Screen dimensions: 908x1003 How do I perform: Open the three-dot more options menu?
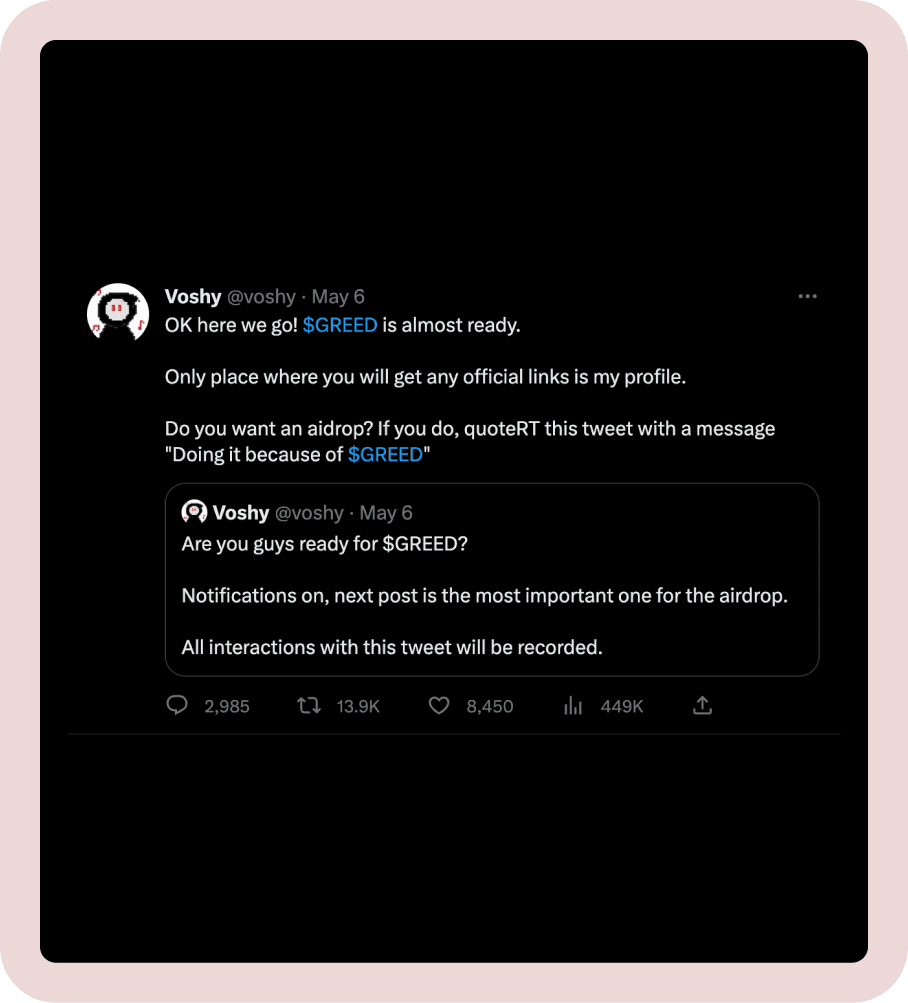click(807, 297)
